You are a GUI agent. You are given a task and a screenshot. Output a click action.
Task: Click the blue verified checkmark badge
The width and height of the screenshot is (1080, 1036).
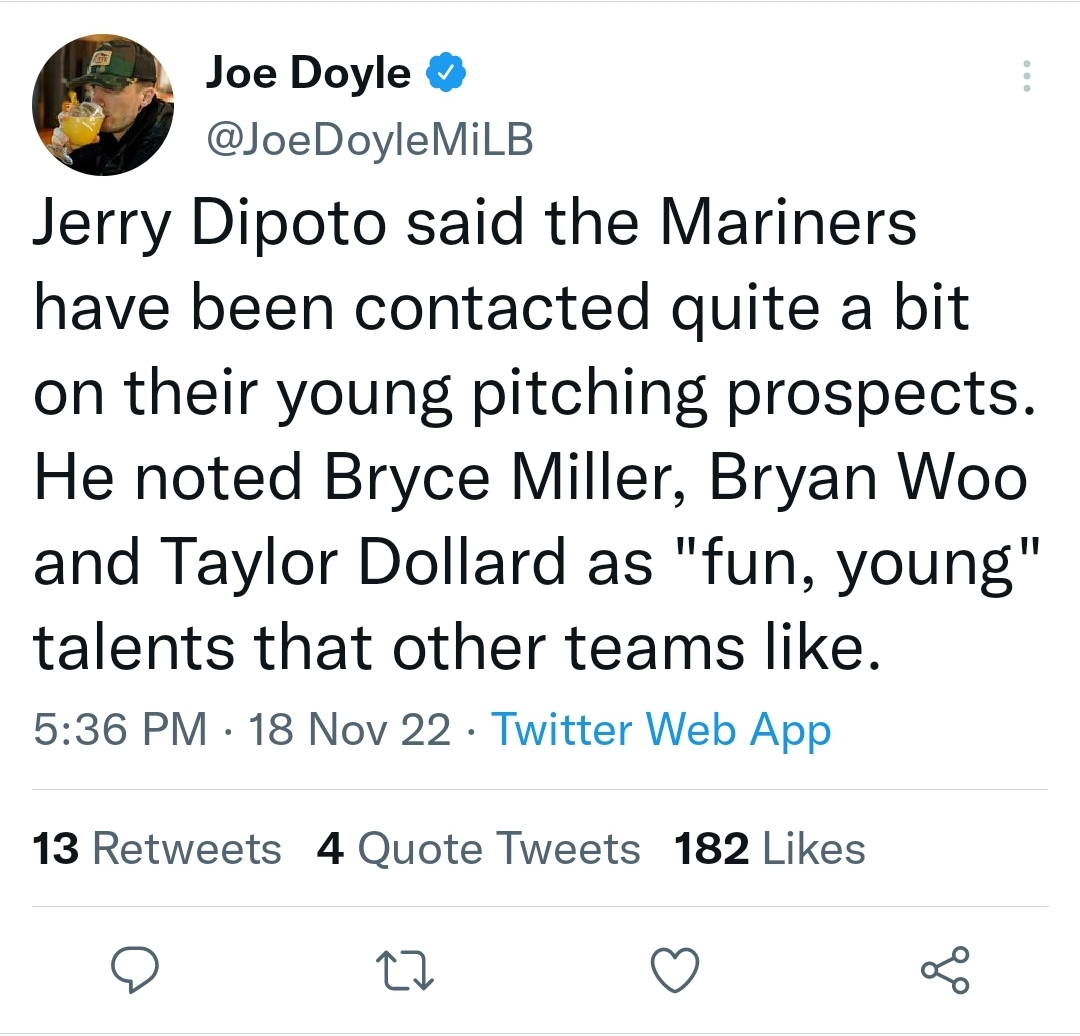[447, 72]
